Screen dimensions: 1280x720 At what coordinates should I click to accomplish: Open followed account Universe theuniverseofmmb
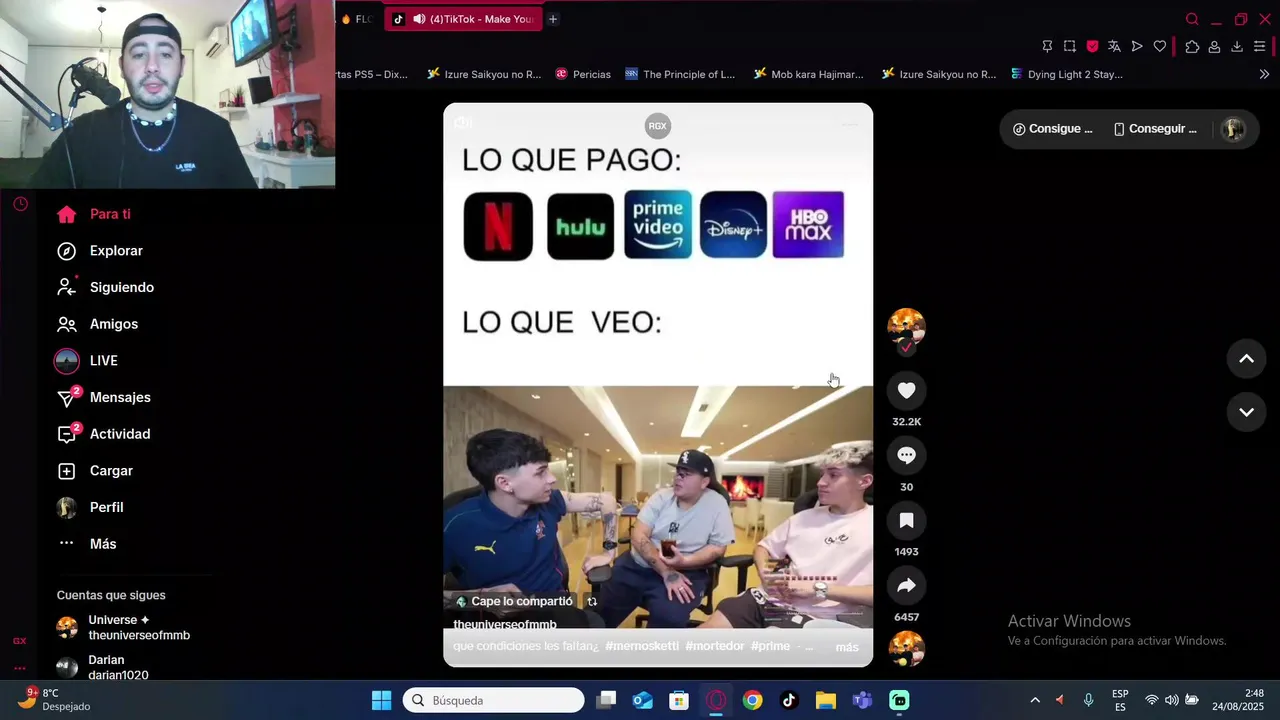click(123, 628)
